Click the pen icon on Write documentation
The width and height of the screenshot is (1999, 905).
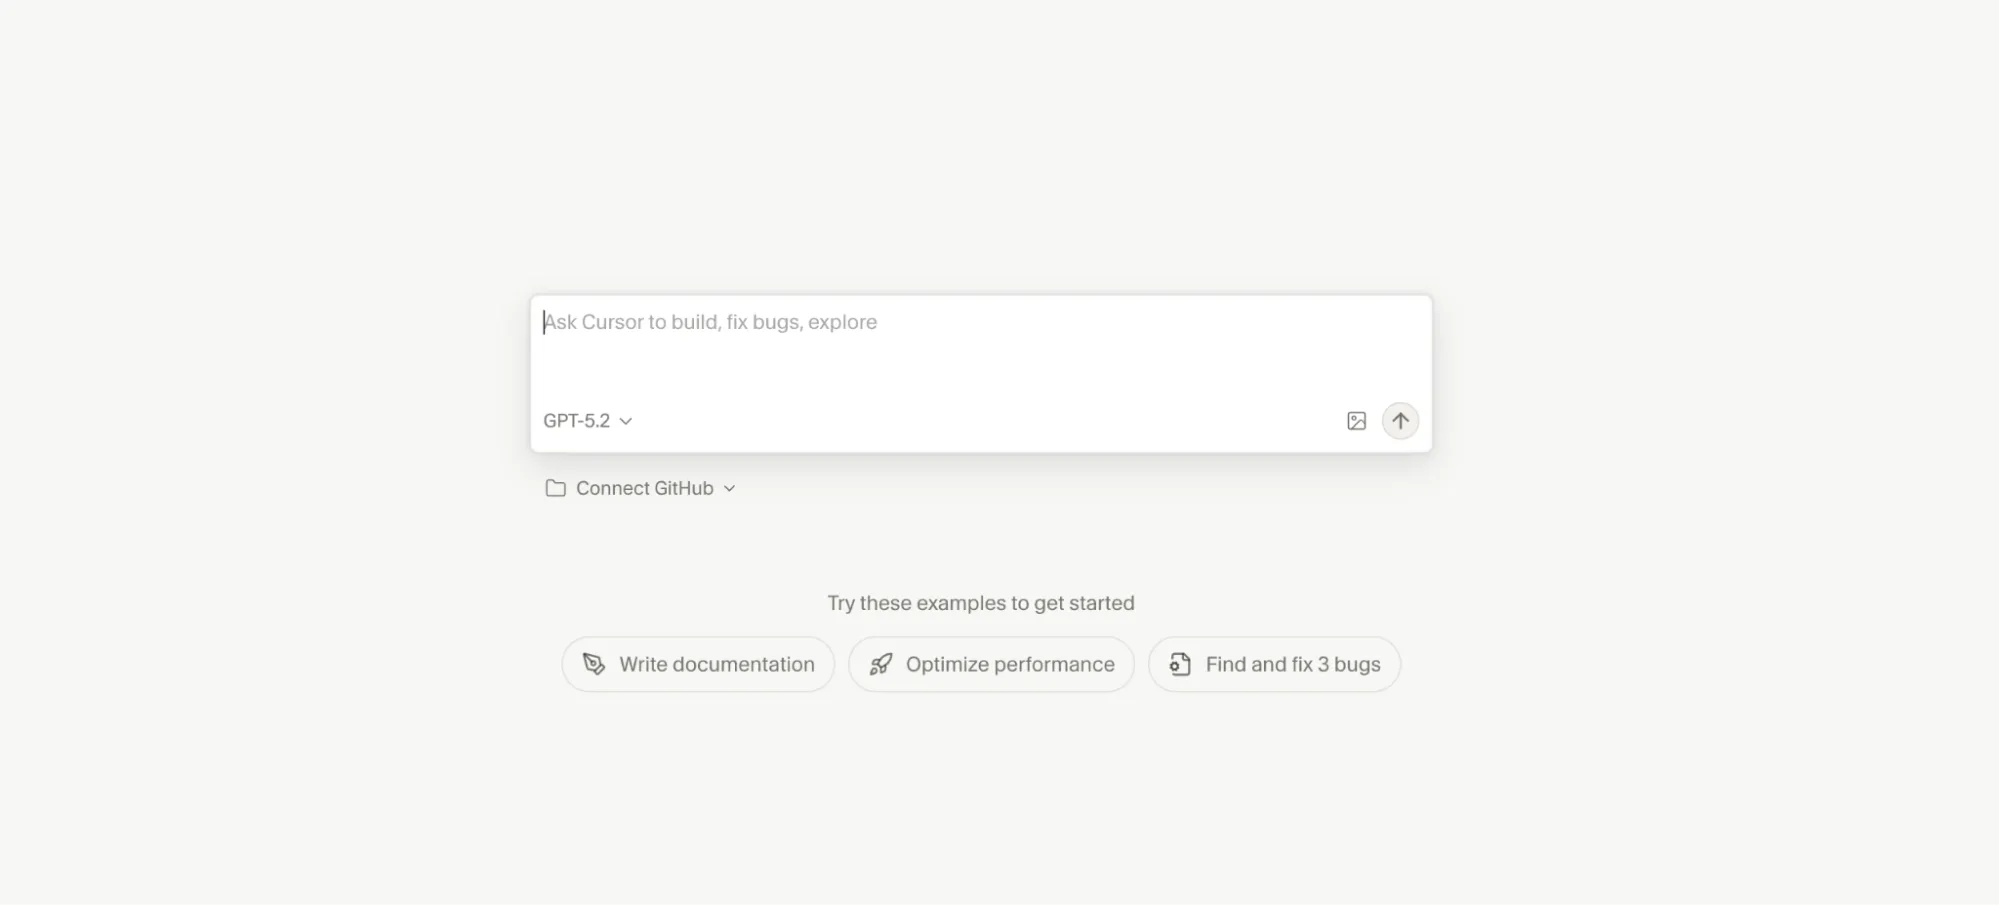click(x=594, y=664)
